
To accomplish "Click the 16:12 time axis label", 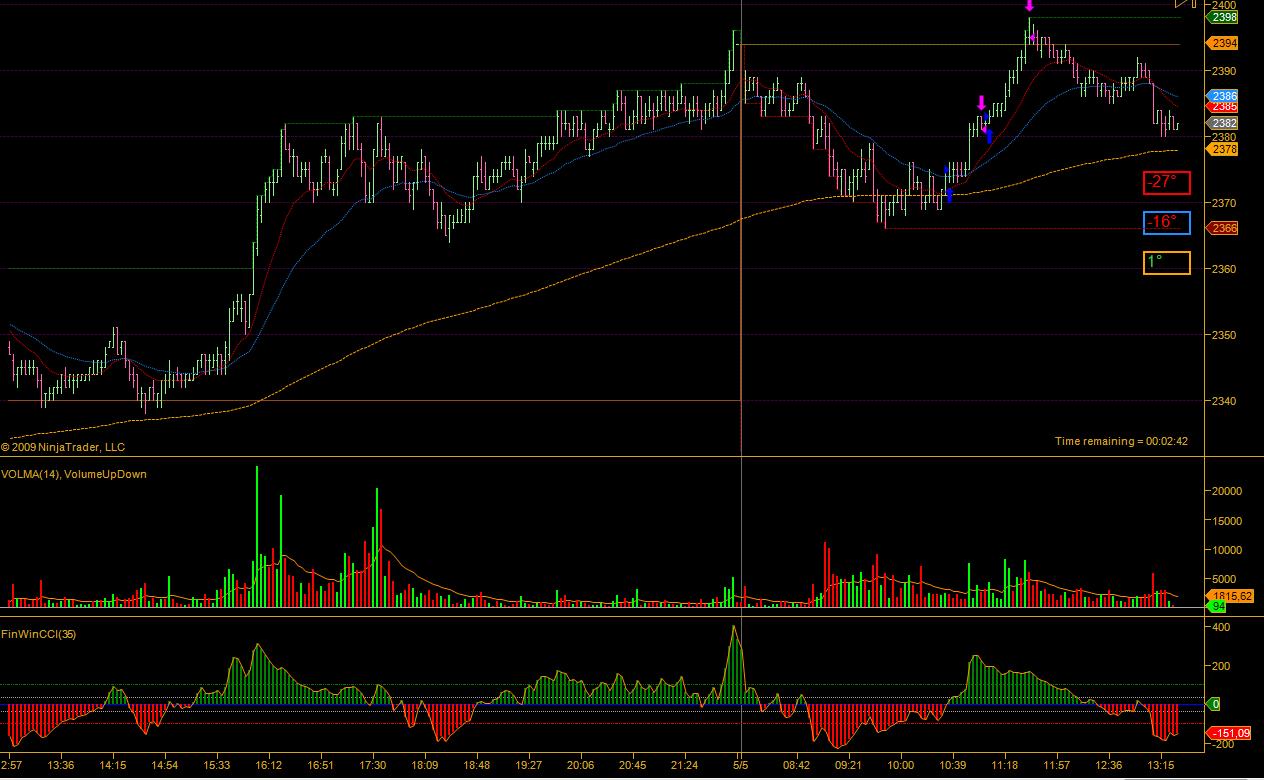I will tap(269, 765).
